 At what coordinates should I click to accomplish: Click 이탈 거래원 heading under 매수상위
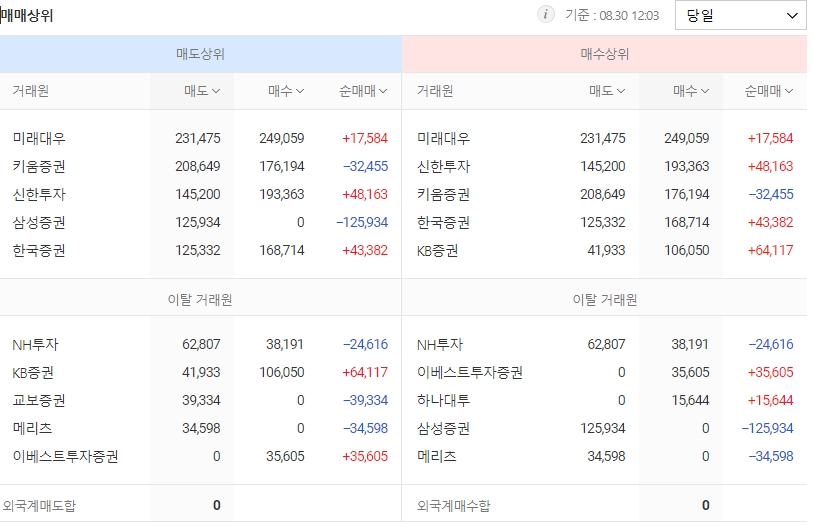[x=605, y=300]
